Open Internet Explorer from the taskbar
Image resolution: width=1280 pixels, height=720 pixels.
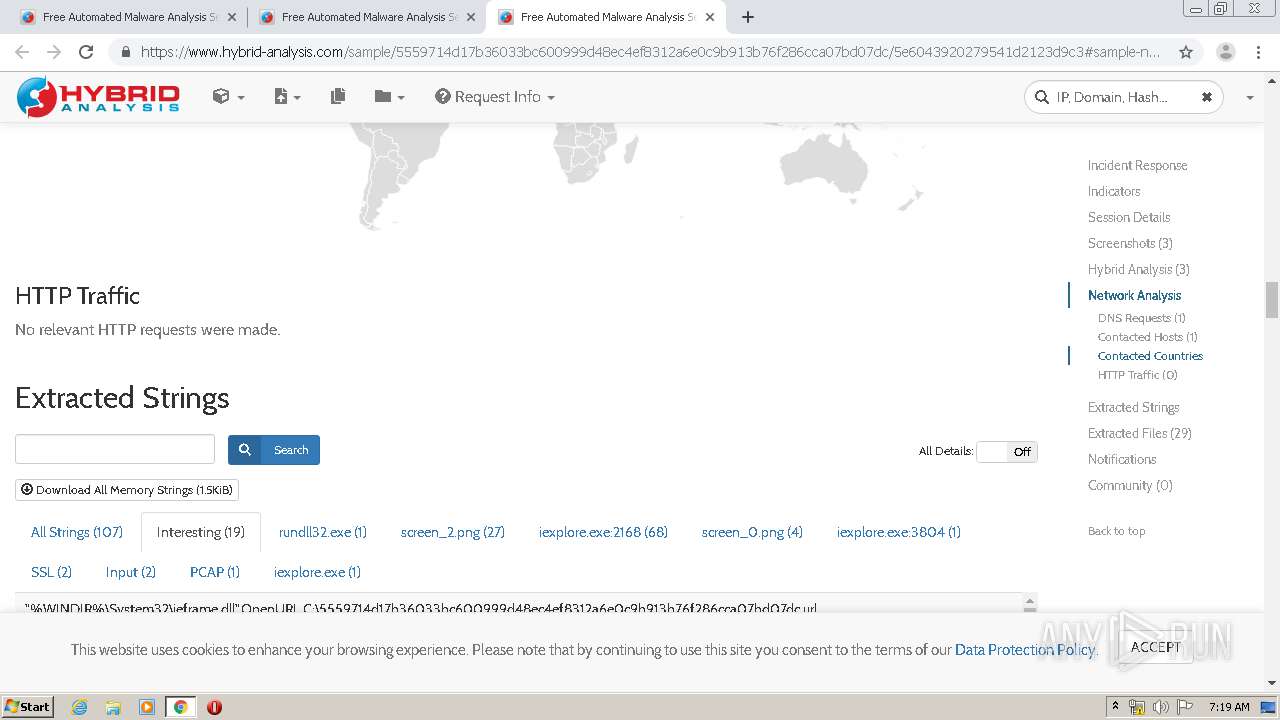coord(79,707)
